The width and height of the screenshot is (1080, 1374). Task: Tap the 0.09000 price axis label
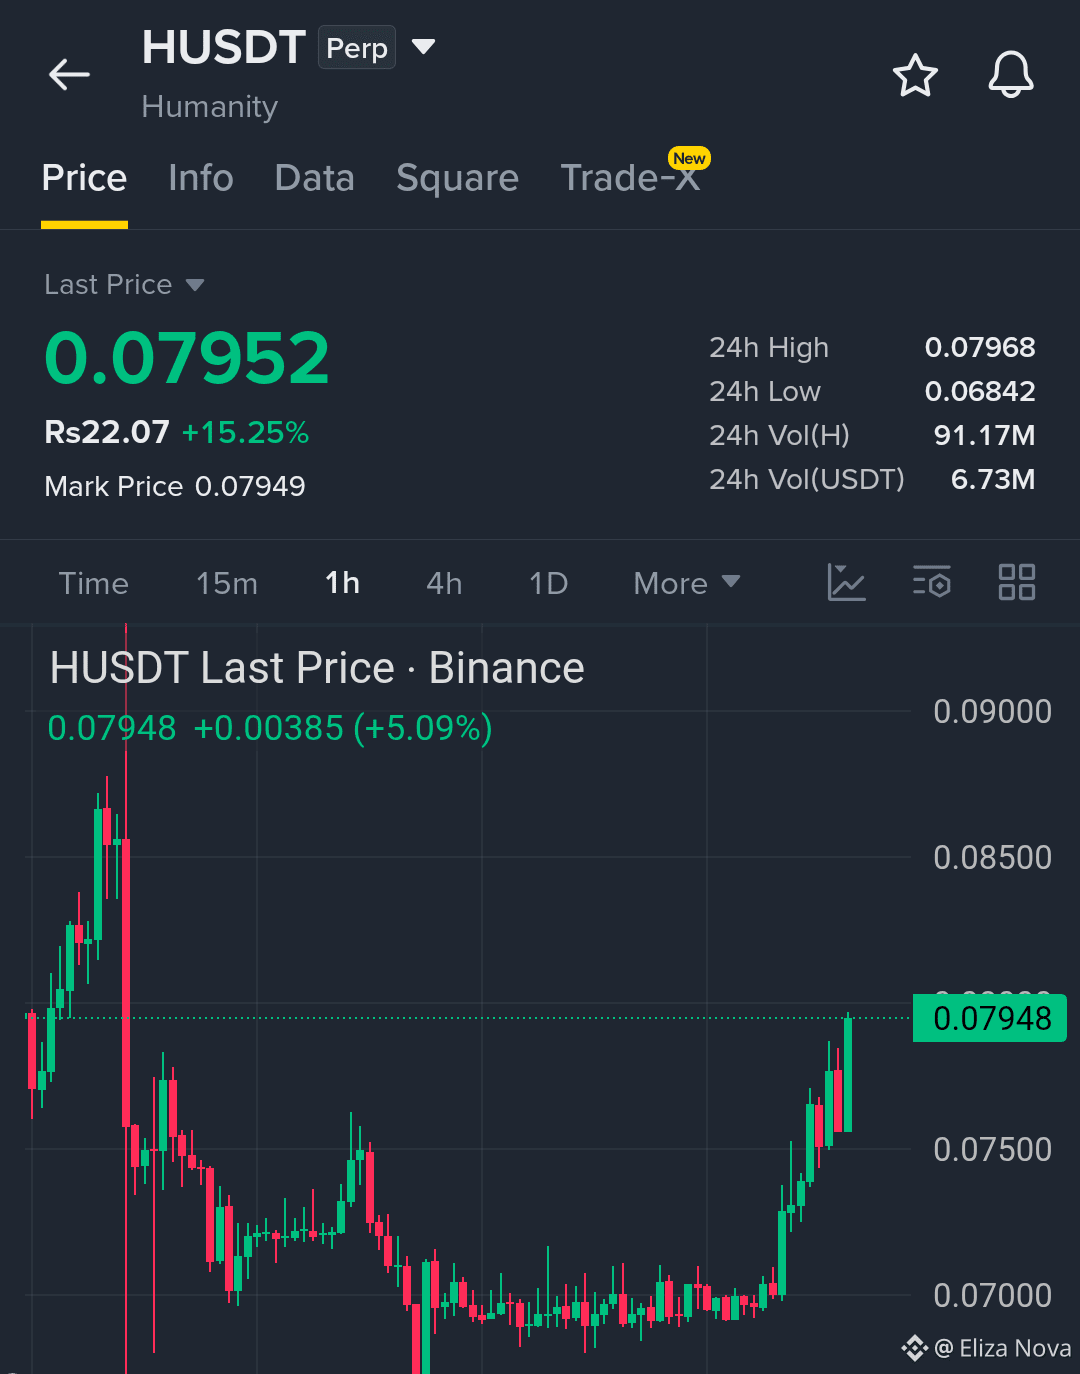[x=992, y=712]
